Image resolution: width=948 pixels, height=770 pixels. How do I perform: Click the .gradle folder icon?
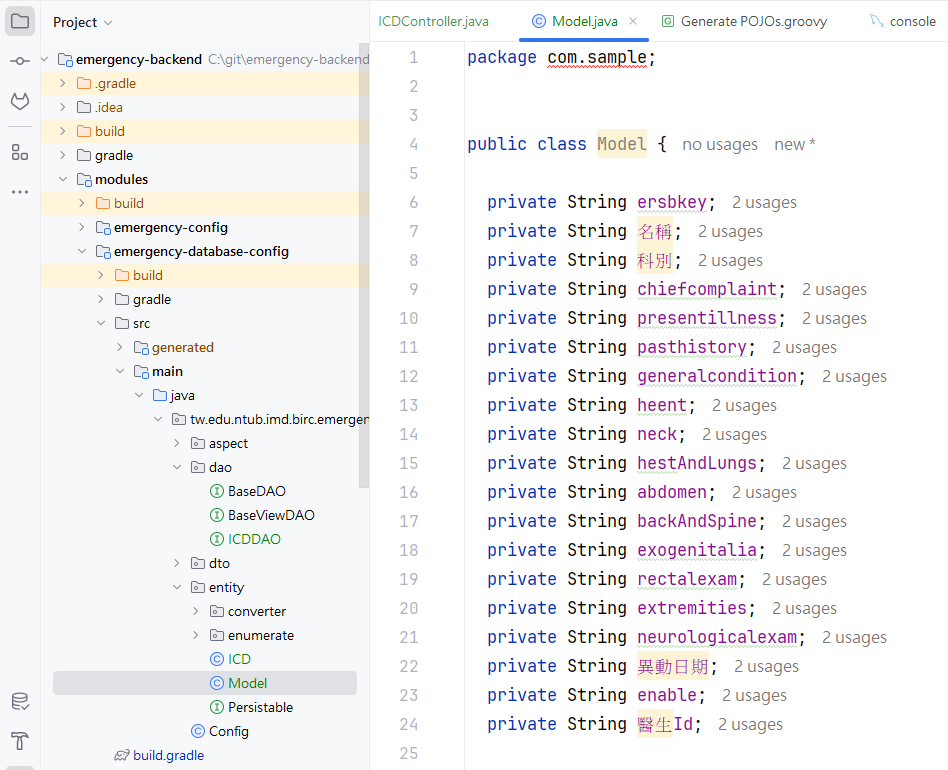click(x=84, y=83)
